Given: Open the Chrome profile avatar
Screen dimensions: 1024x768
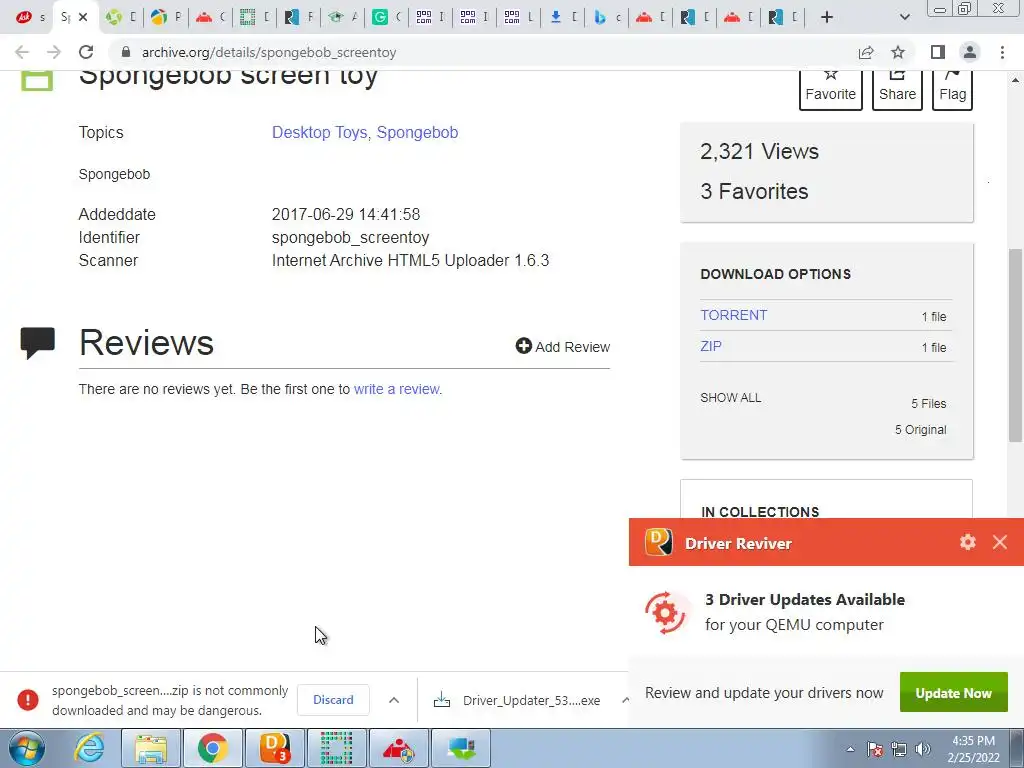Looking at the screenshot, I should 970,52.
